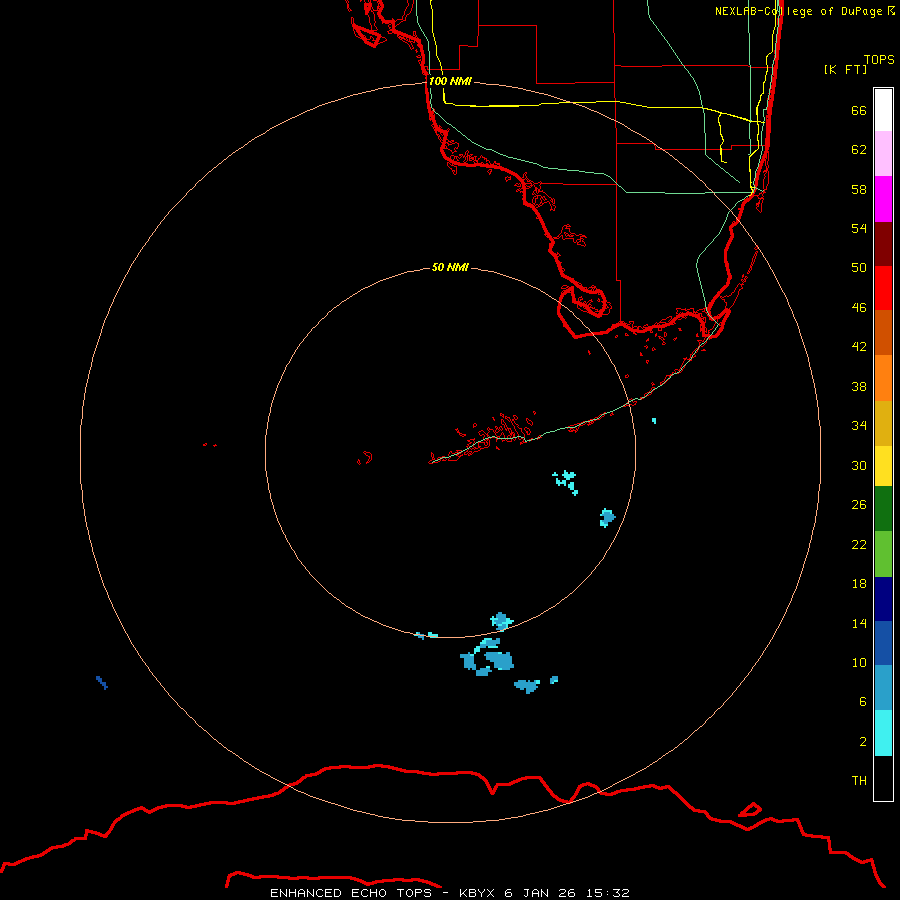Click the bright orange legend swatch

883,378
